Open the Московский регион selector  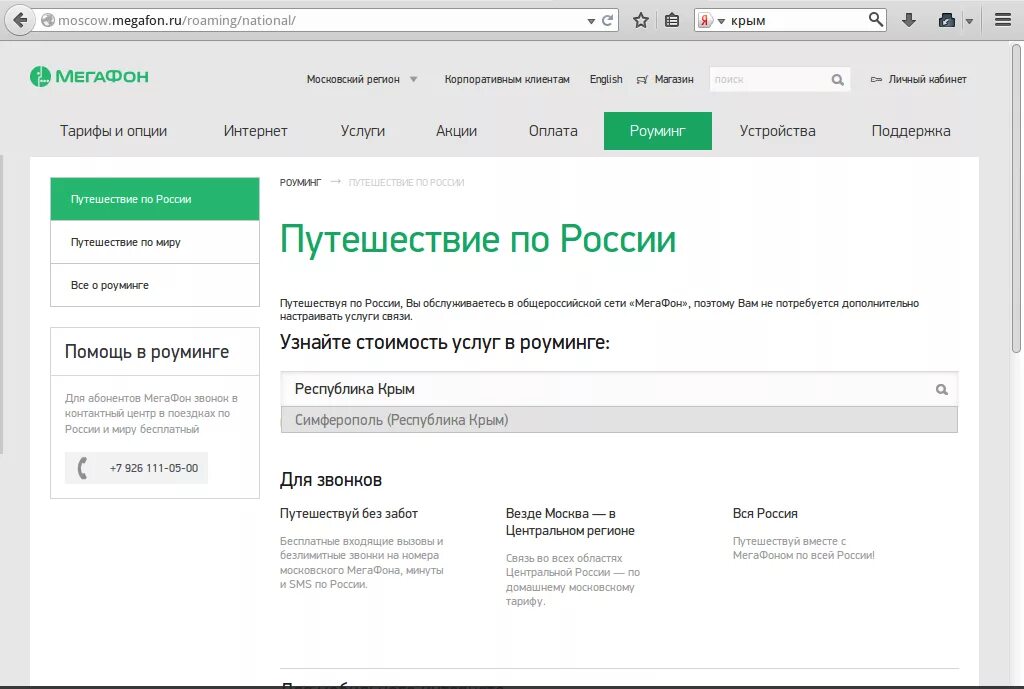tap(362, 79)
